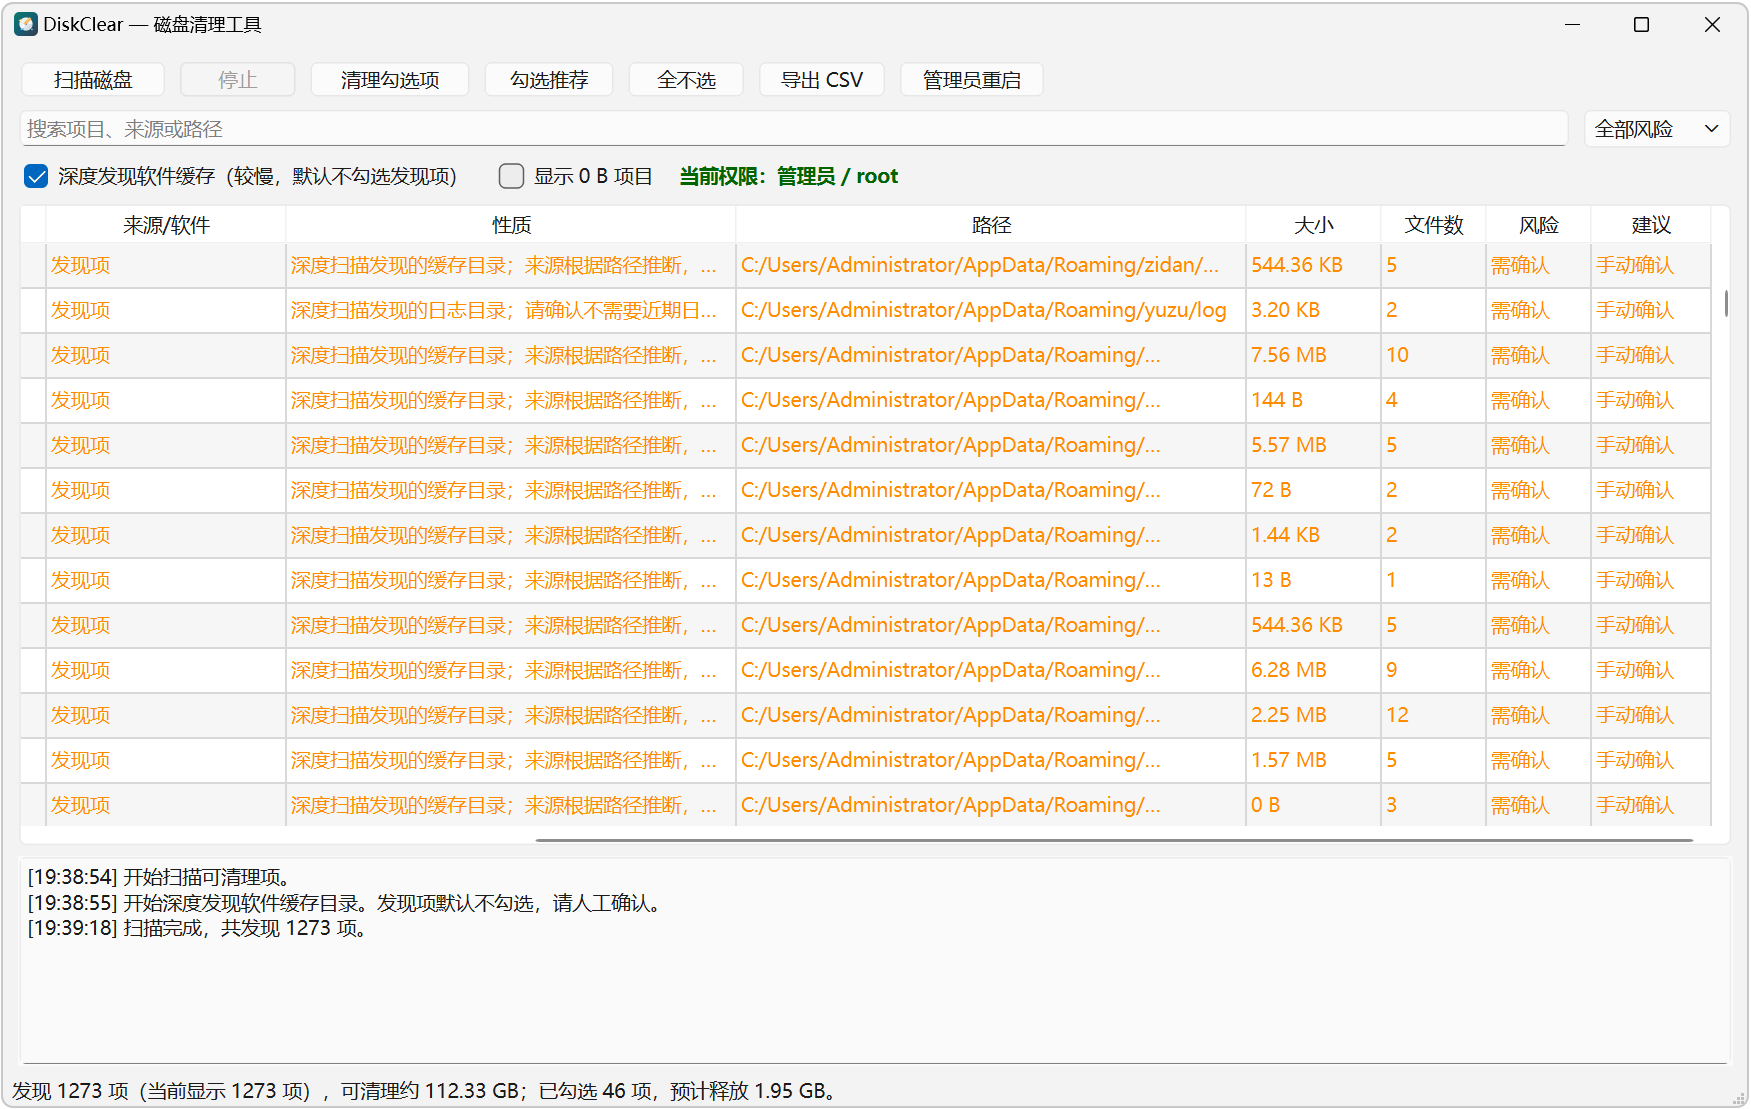The height and width of the screenshot is (1109, 1751).
Task: Click the 路径 column header
Action: click(x=991, y=225)
